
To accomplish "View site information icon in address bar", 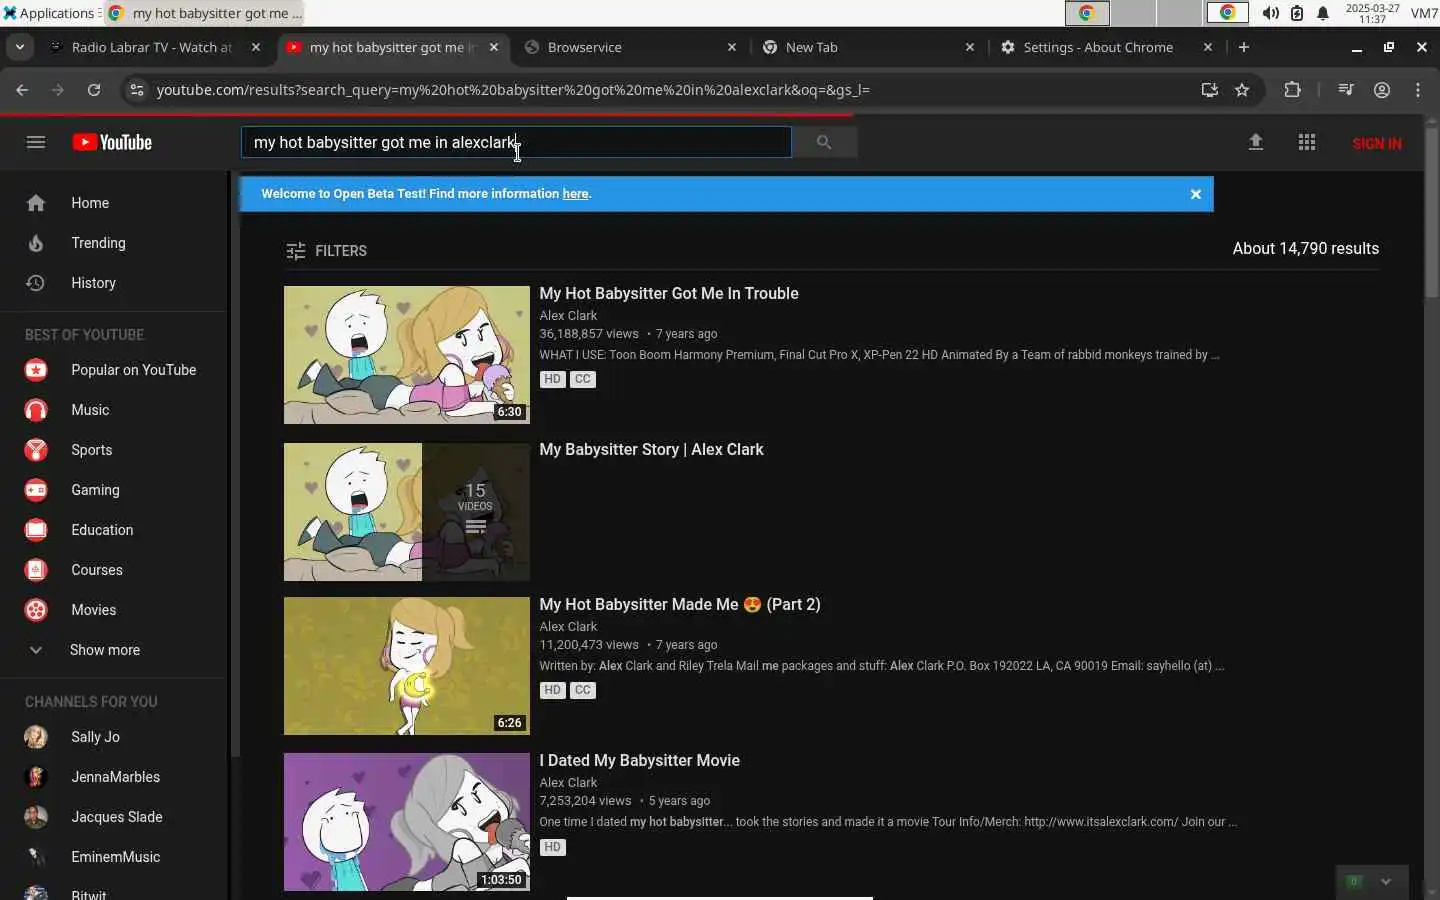I will (x=137, y=90).
